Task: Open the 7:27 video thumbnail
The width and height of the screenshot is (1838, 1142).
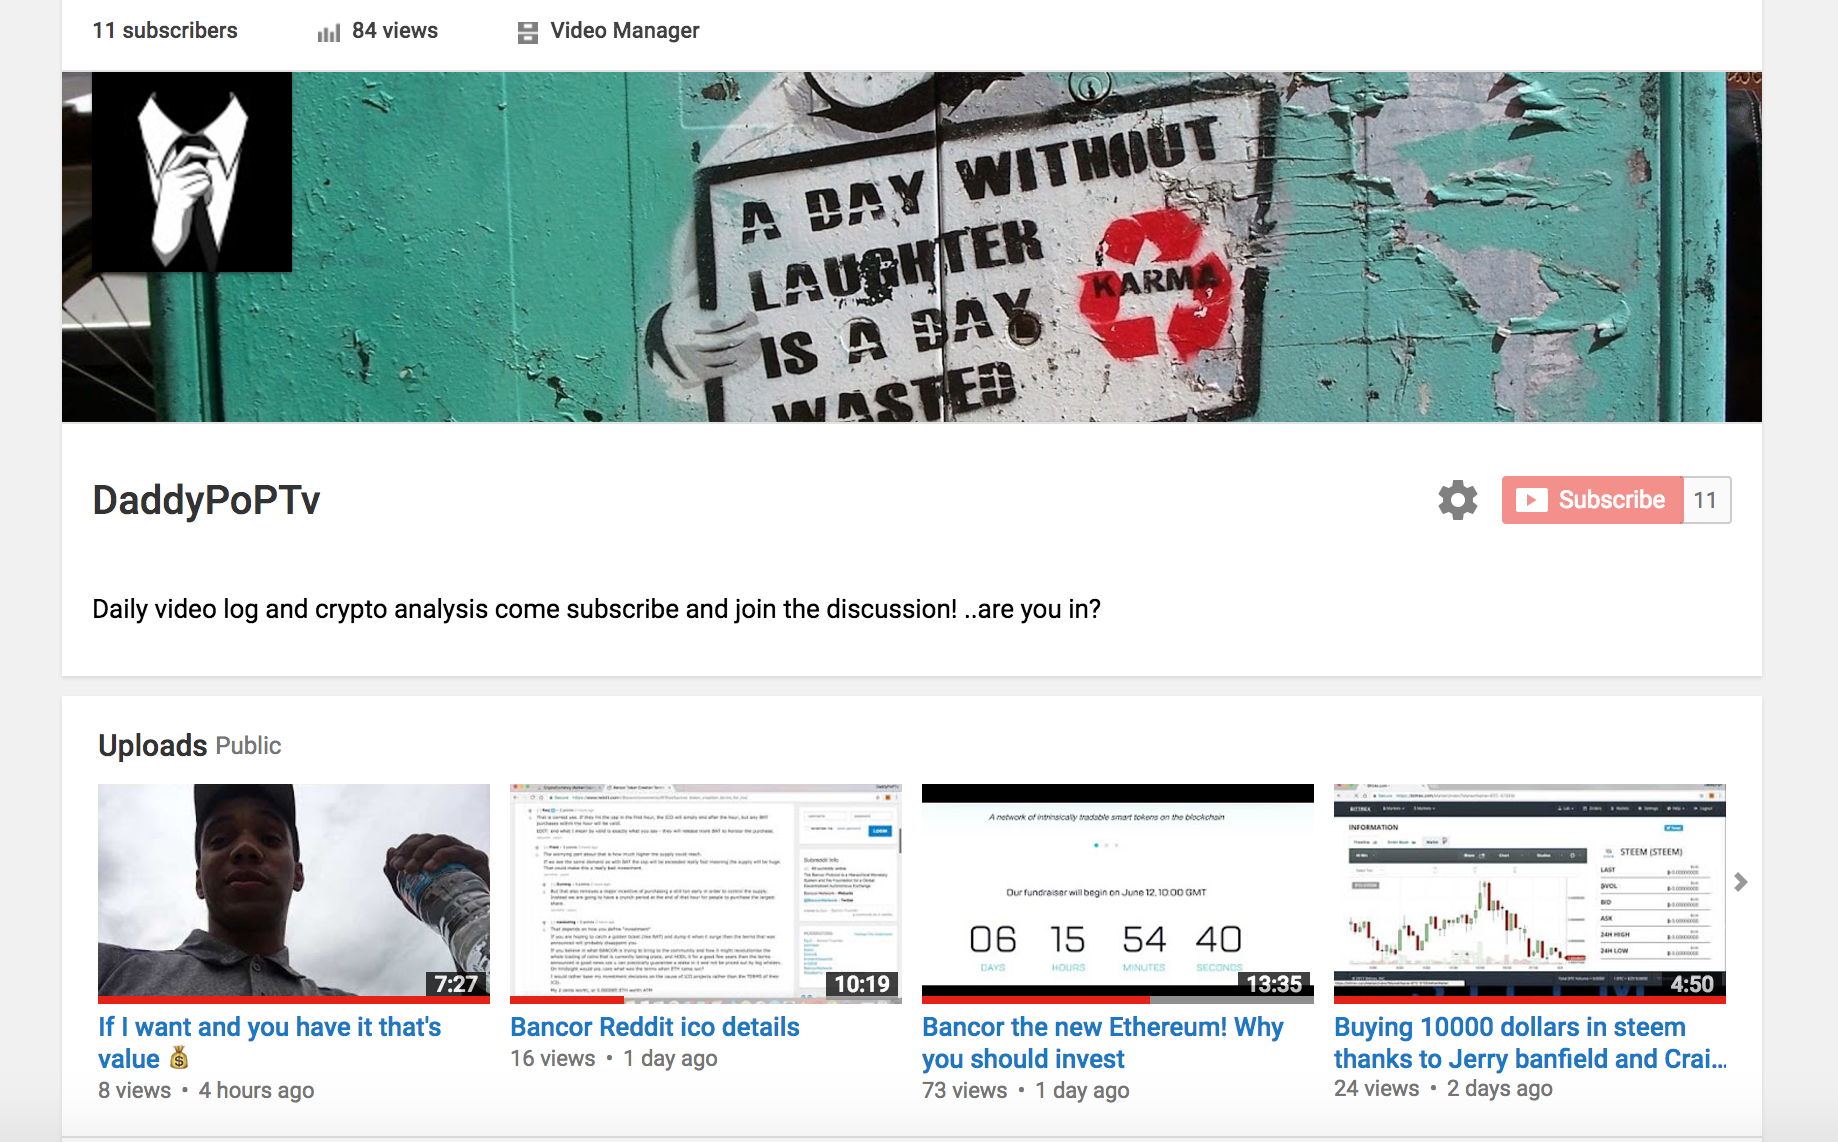Action: (x=294, y=893)
